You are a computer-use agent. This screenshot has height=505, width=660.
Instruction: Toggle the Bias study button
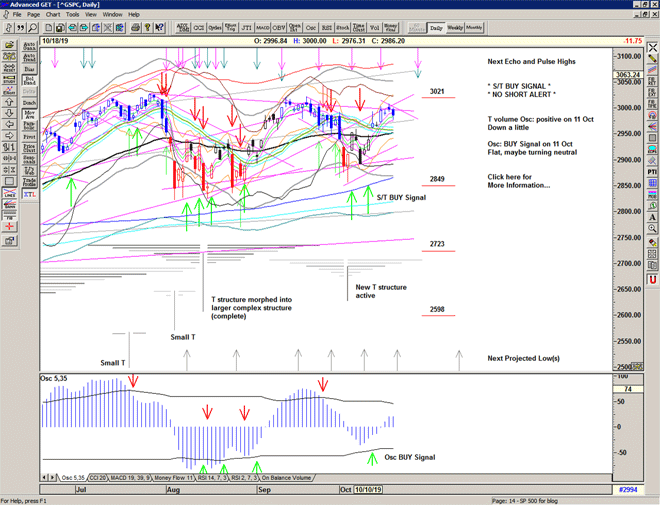tap(29, 69)
